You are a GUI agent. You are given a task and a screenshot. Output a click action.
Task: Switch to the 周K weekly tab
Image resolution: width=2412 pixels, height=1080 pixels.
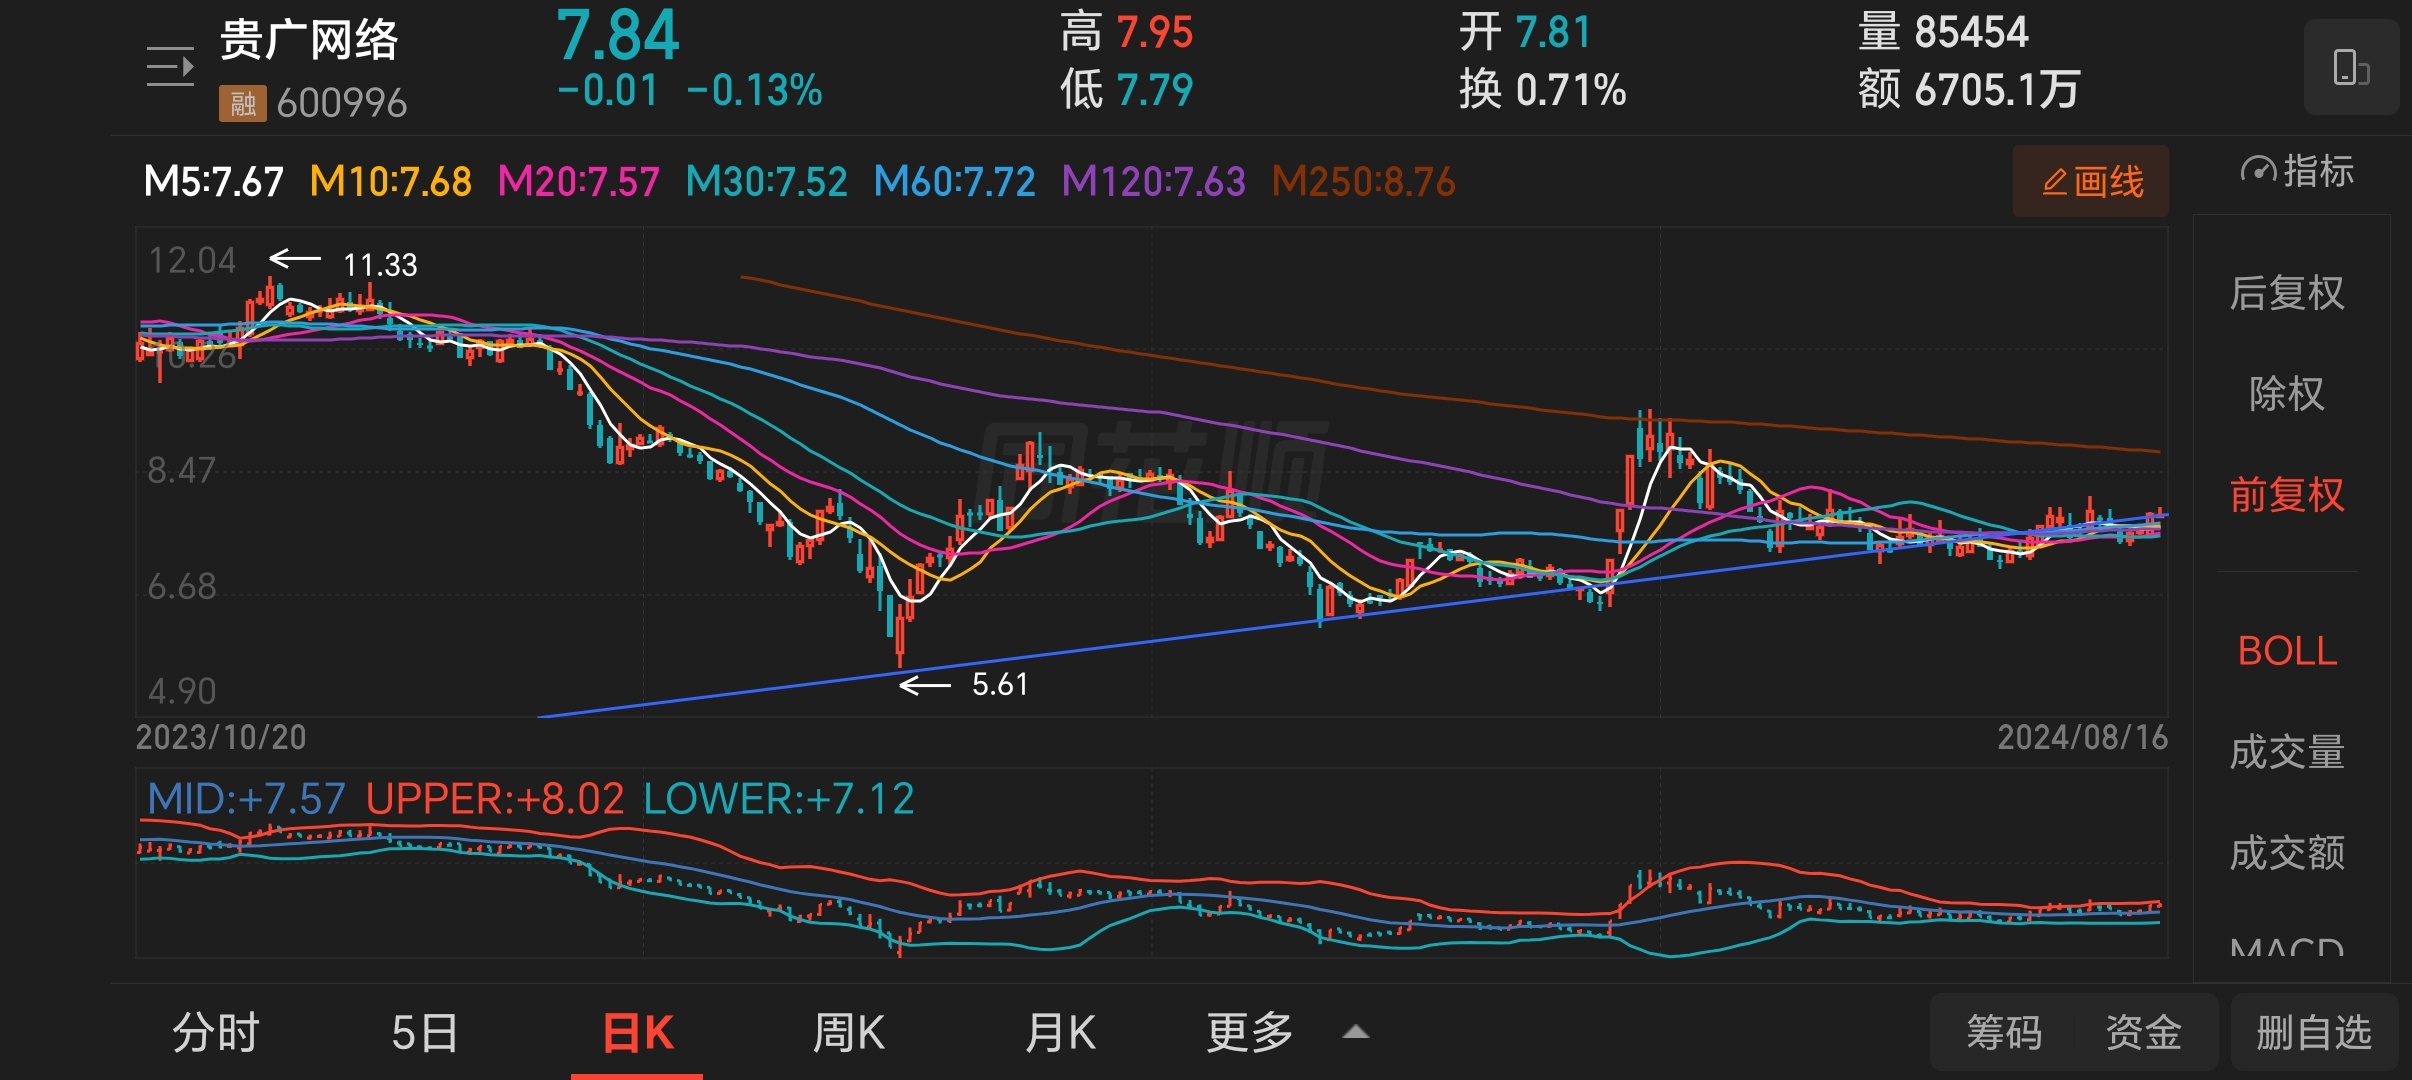848,1032
